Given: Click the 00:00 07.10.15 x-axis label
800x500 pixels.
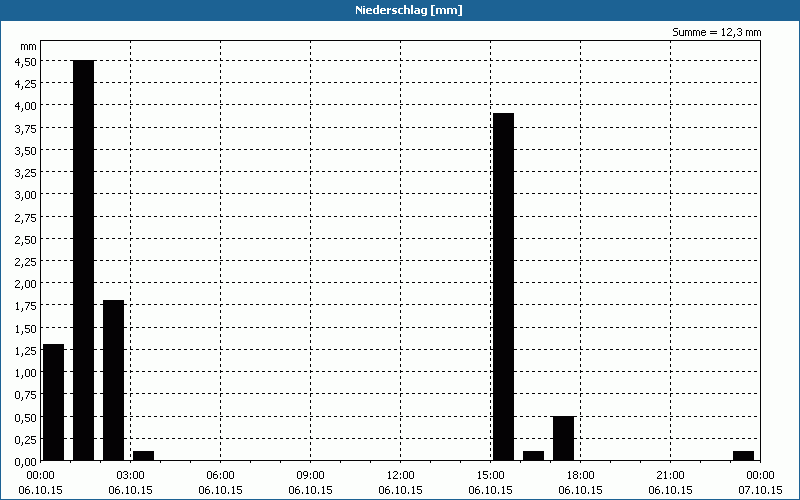Looking at the screenshot, I should coord(760,483).
